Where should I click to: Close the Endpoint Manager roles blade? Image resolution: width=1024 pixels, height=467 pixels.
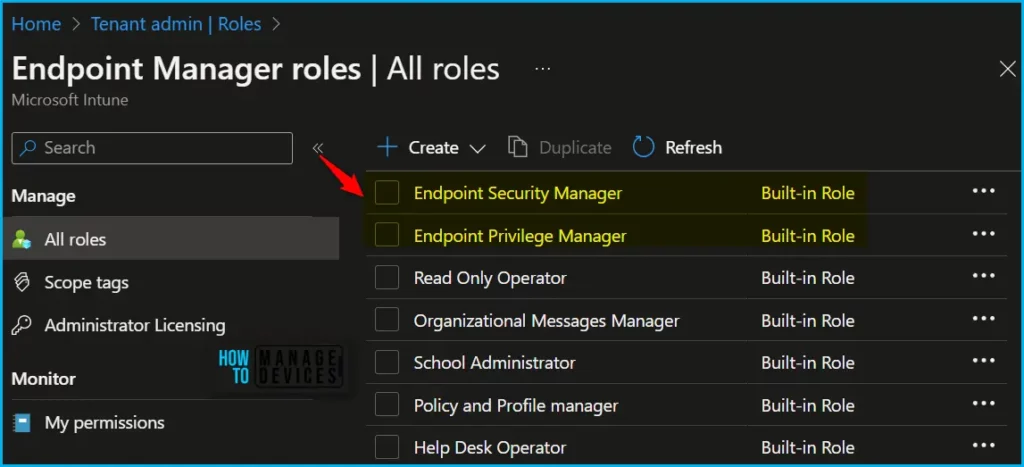click(1008, 69)
